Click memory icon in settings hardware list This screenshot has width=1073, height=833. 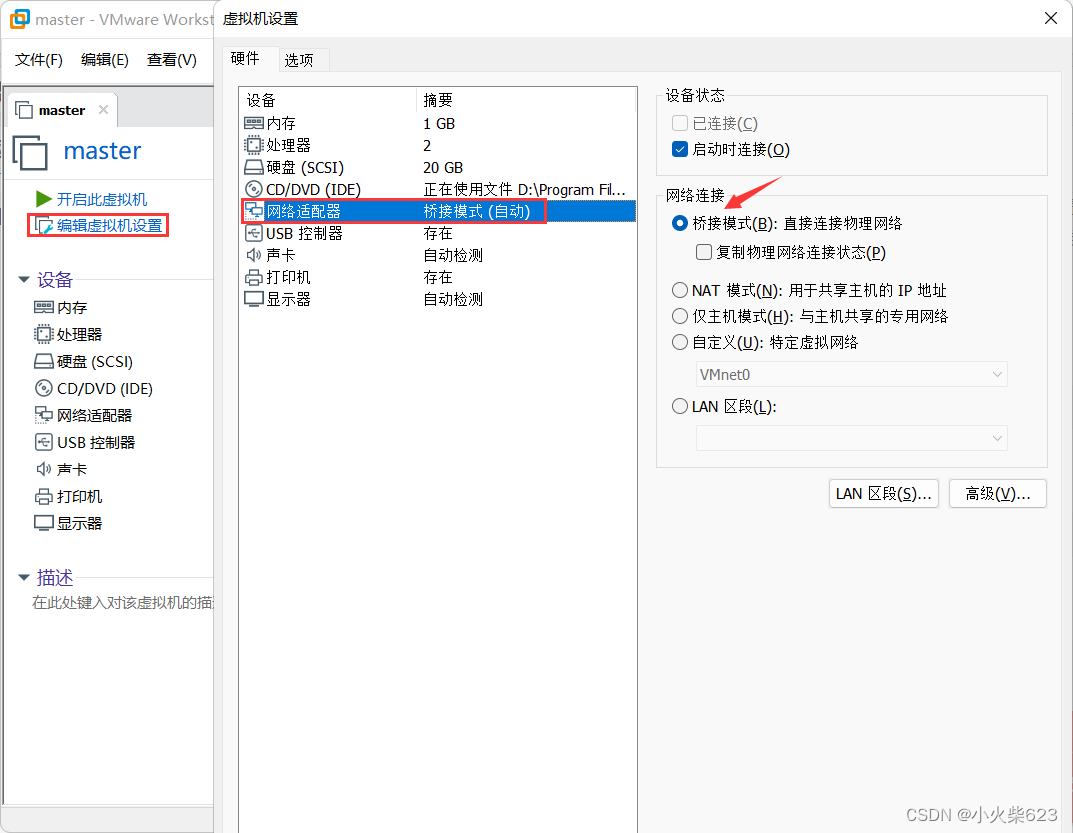(254, 123)
